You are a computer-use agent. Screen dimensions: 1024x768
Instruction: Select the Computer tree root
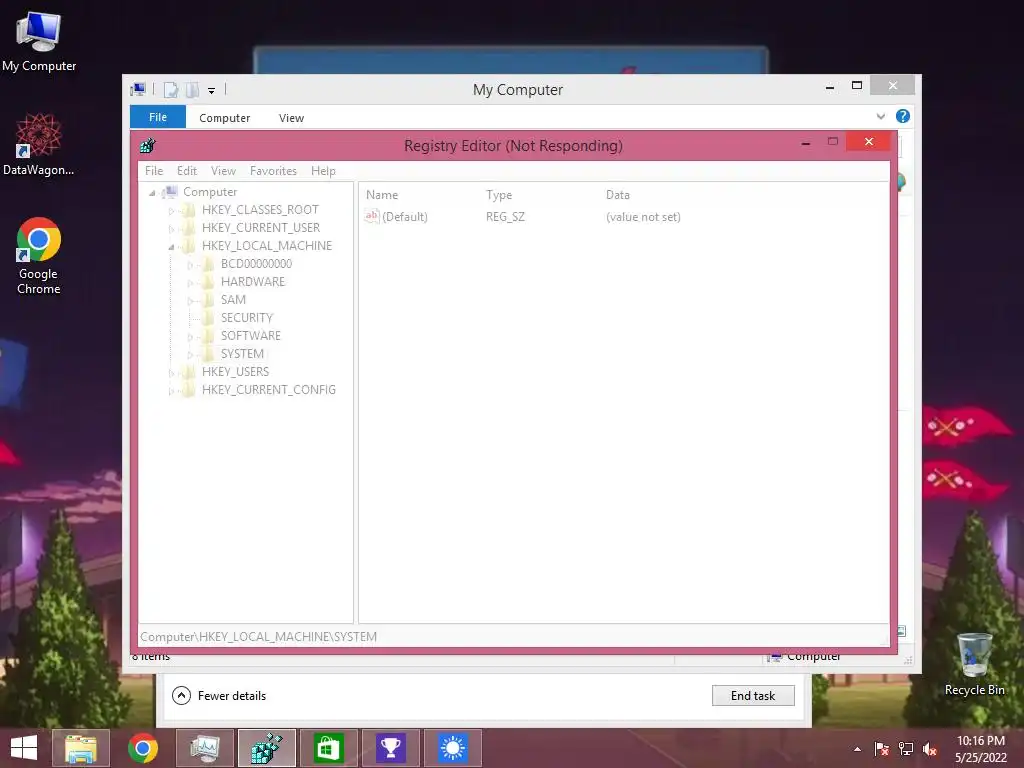pos(210,191)
